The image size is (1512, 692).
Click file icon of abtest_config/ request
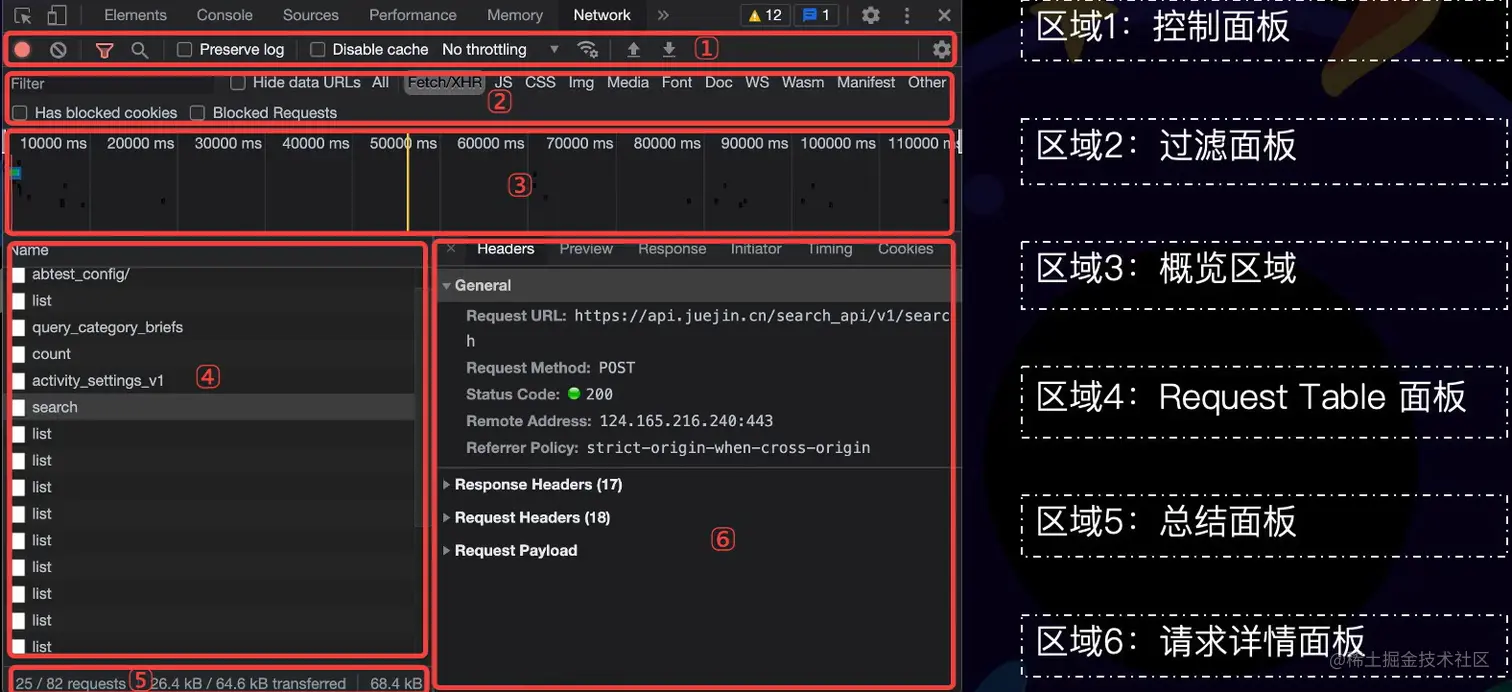pos(18,274)
